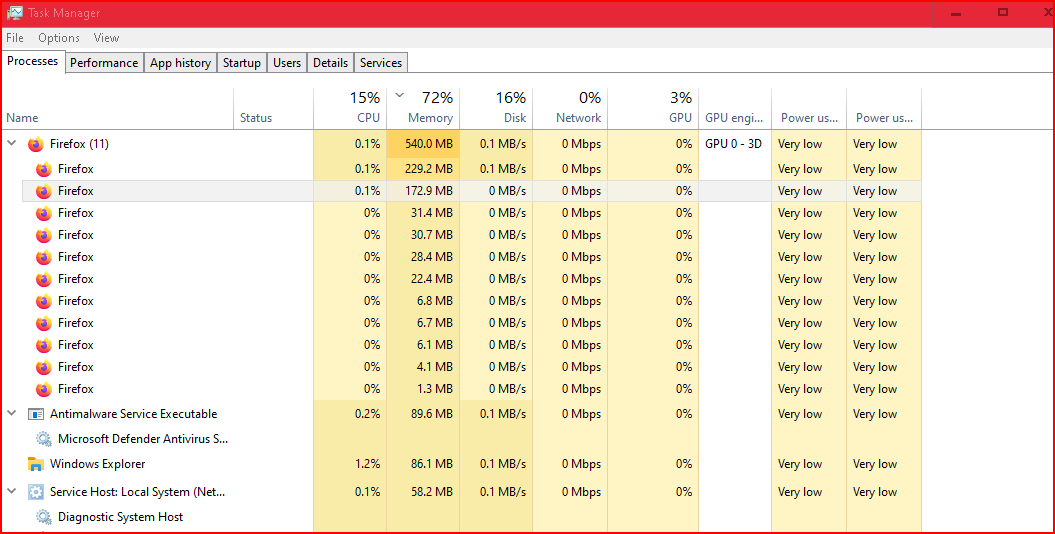Click the Diagnostic System Host gear icon
The width and height of the screenshot is (1055, 534).
[x=44, y=517]
